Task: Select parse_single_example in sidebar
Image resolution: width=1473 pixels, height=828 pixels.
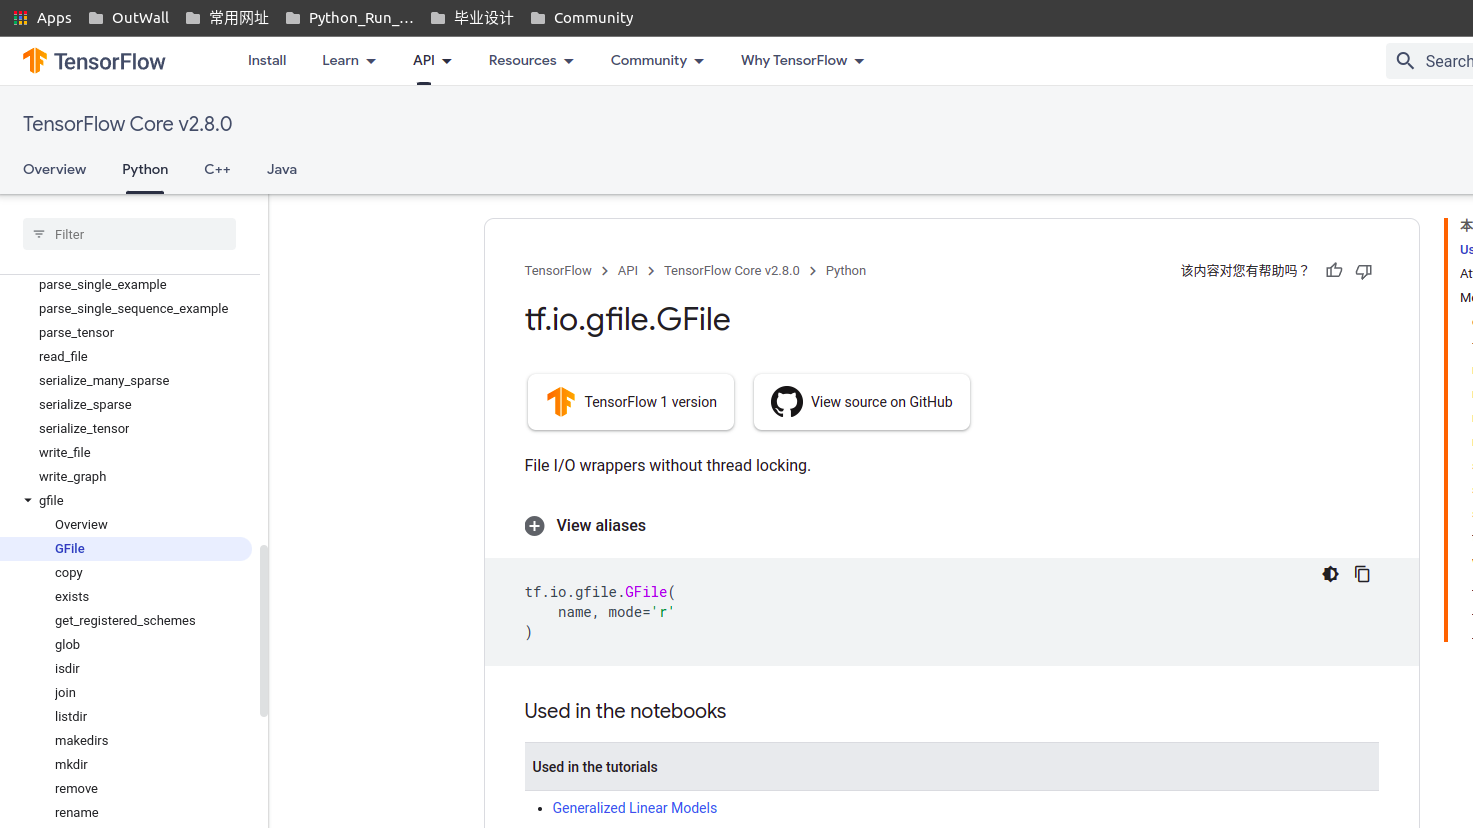Action: (103, 285)
